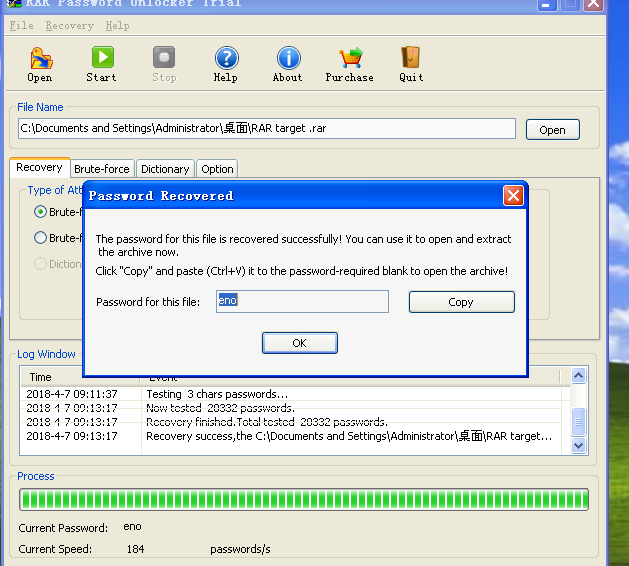Open the Help menu
This screenshot has width=629, height=566.
[117, 26]
